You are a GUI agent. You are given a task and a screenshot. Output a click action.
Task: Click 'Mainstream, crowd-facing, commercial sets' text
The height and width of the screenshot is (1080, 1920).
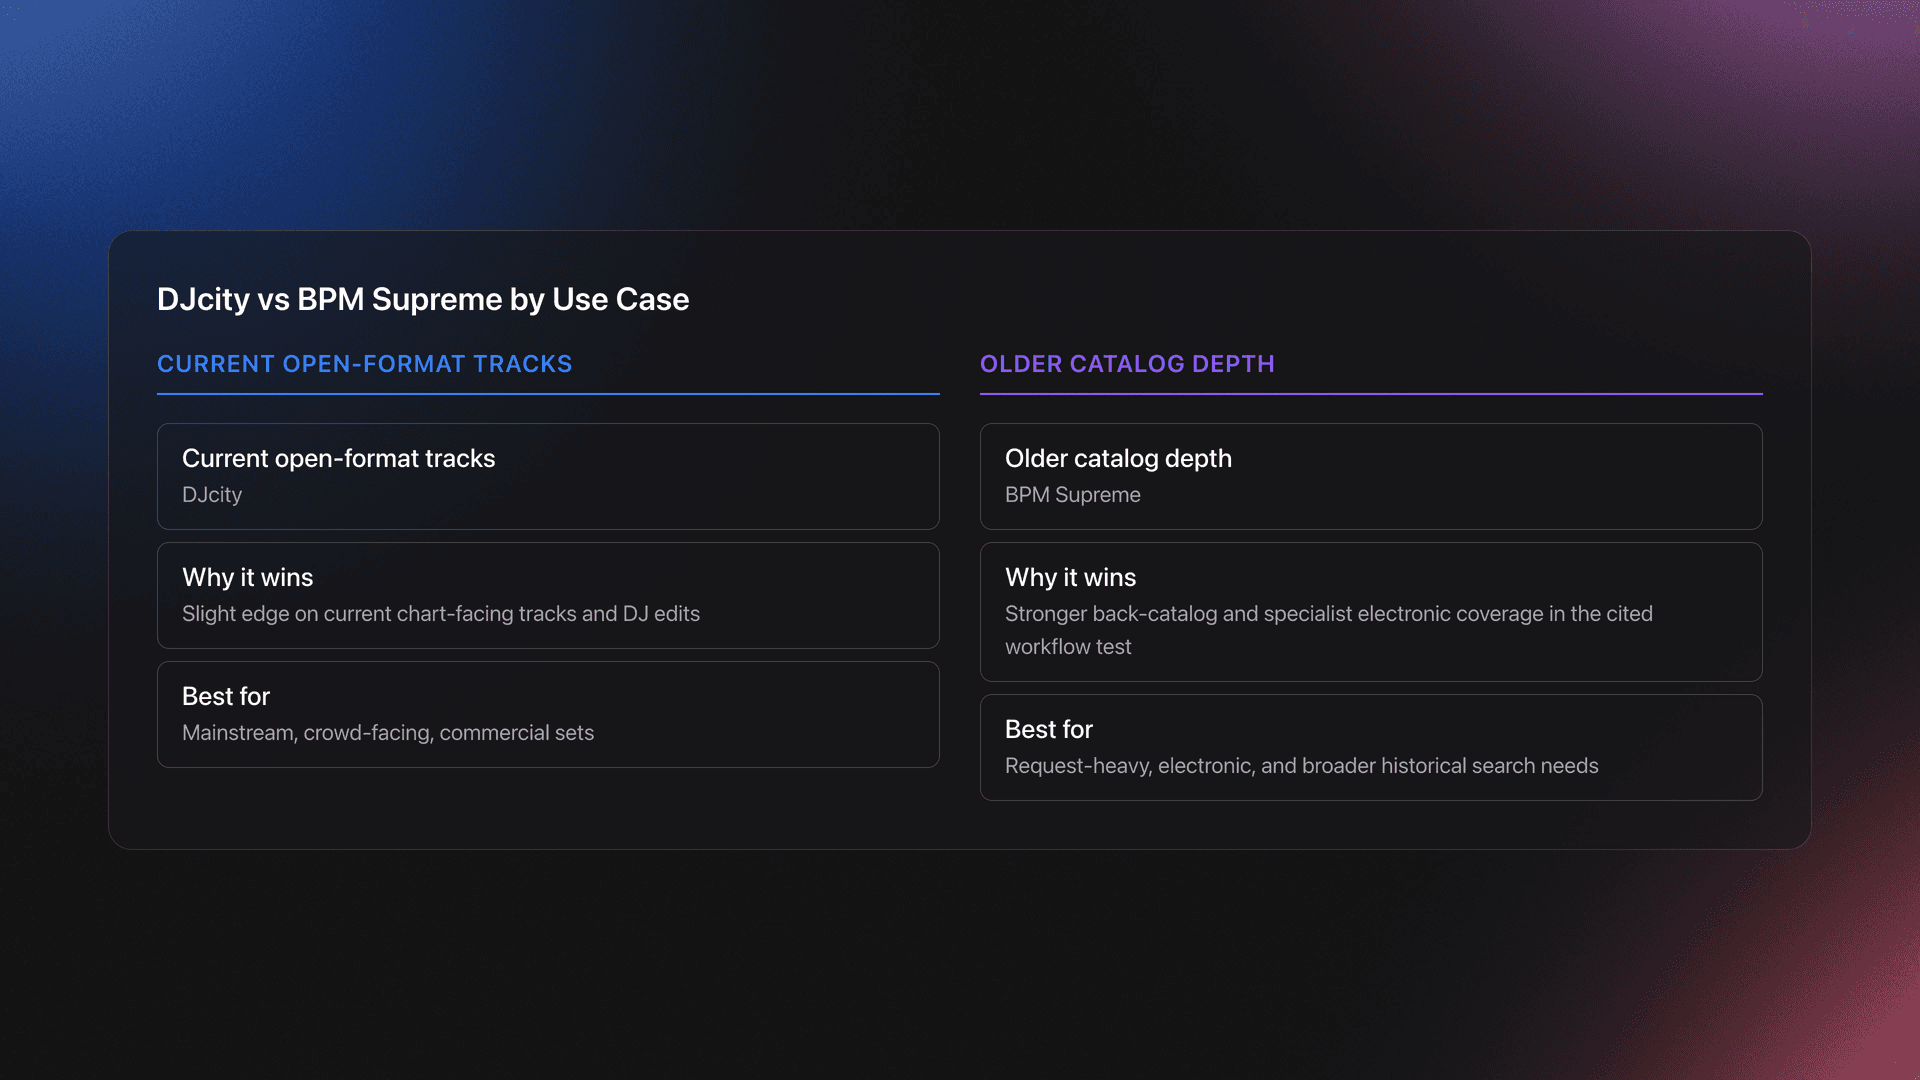388,733
